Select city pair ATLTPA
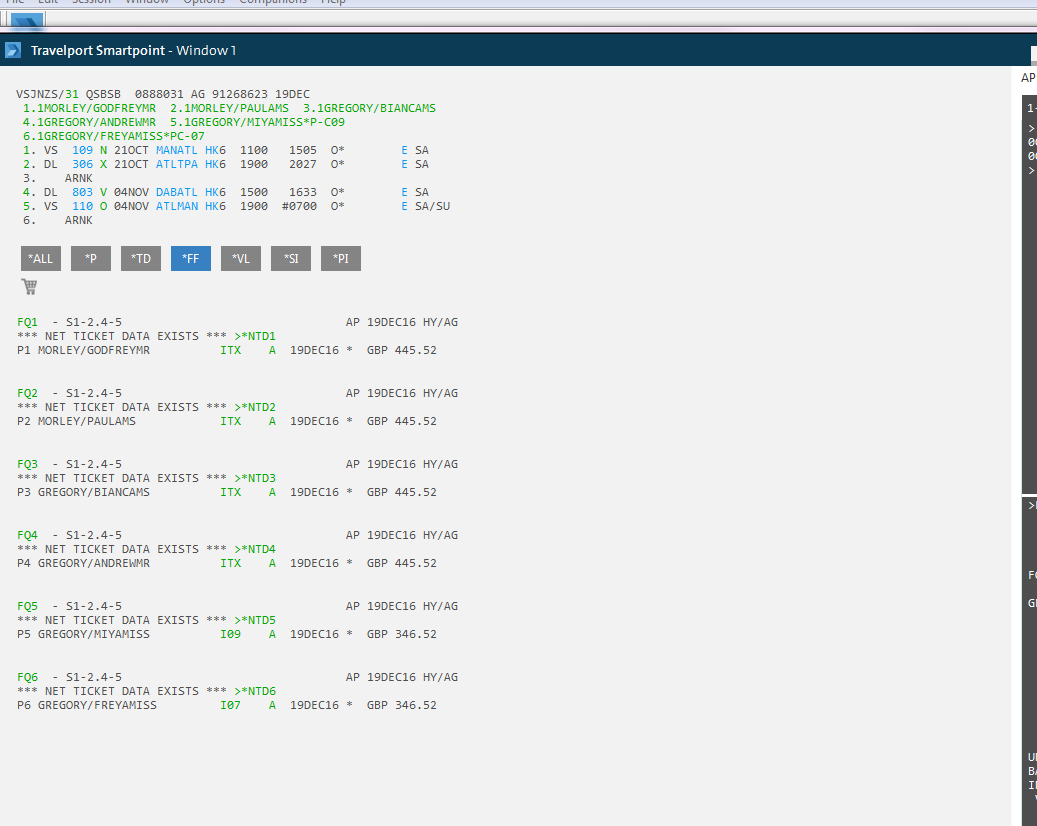 click(x=177, y=164)
